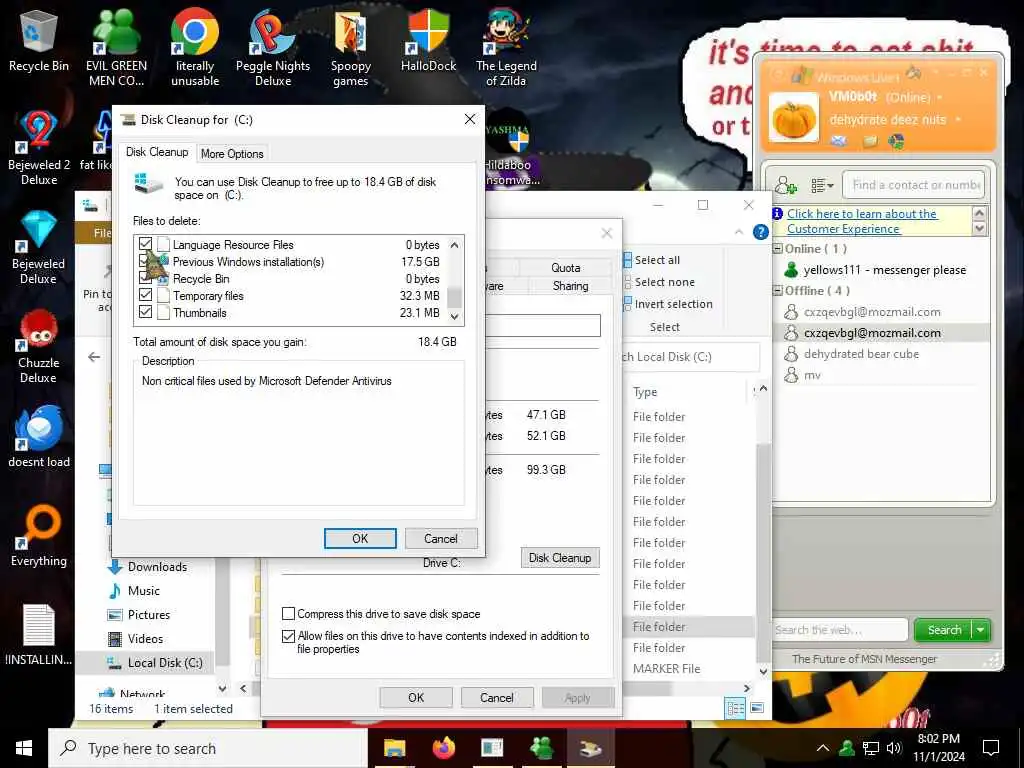
Task: Click the system tray volume icon
Action: [x=894, y=748]
